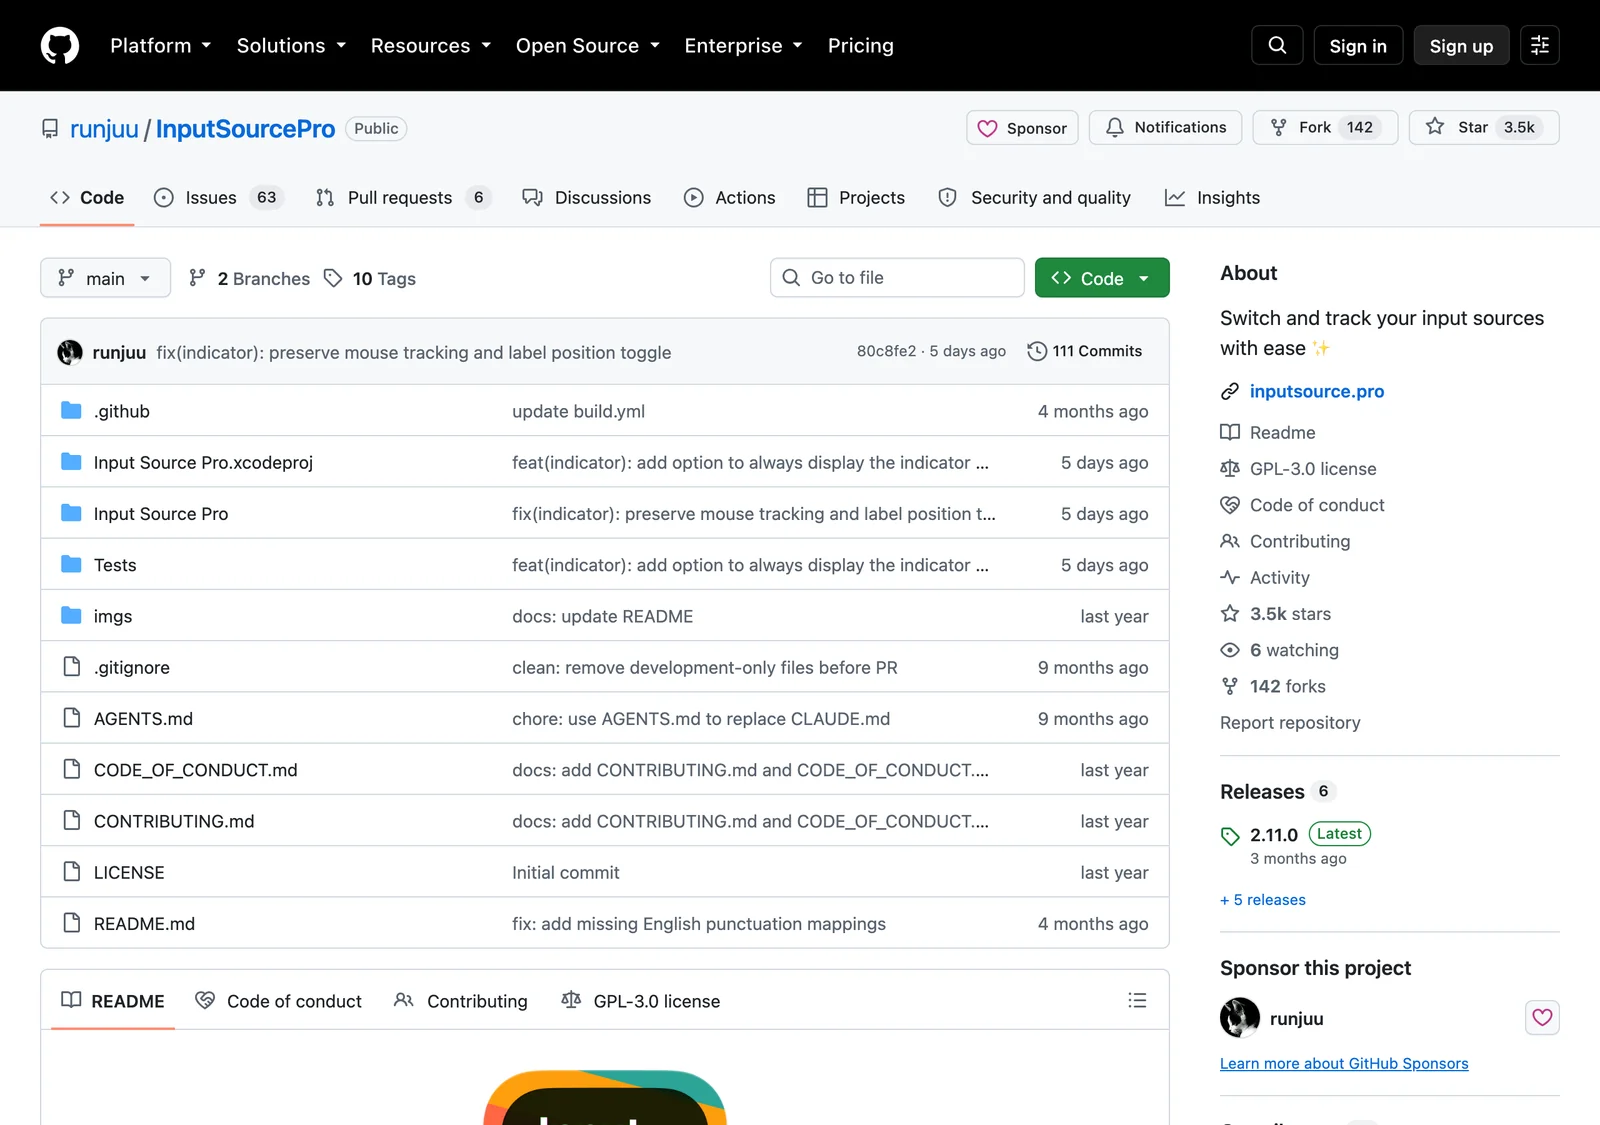Viewport: 1600px width, 1125px height.
Task: Open the search magnifier button in header
Action: point(1277,46)
